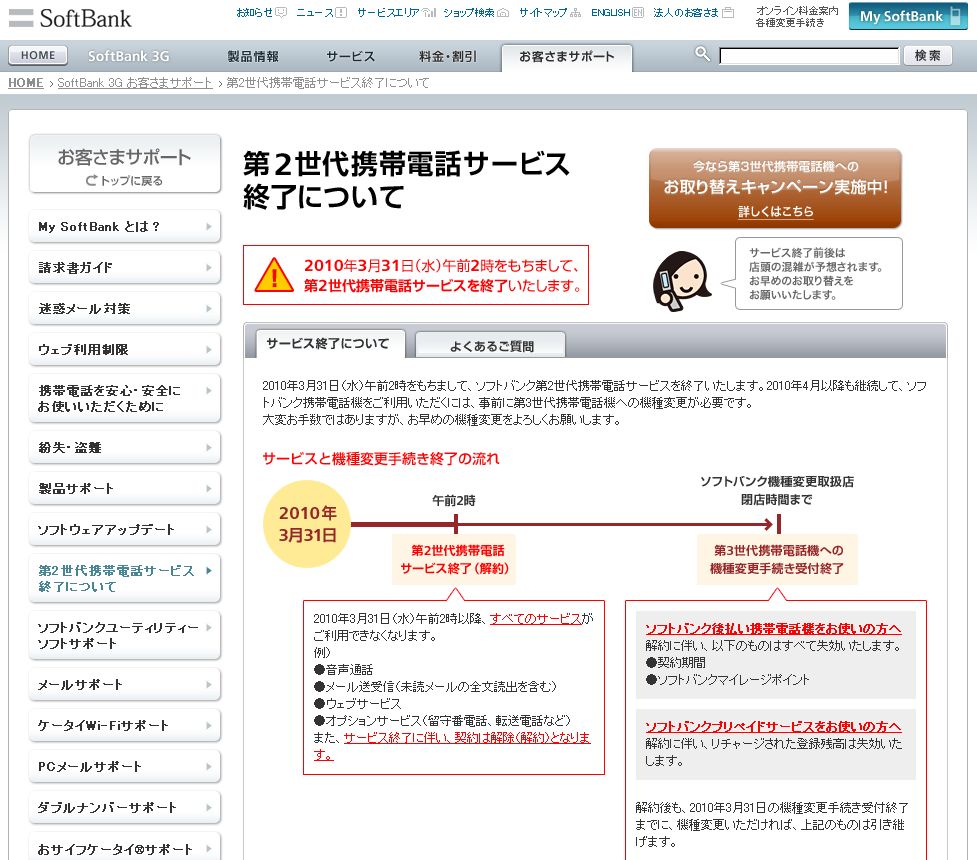Image resolution: width=977 pixels, height=860 pixels.
Task: Open the ショップ検索 shop search link
Action: point(476,12)
